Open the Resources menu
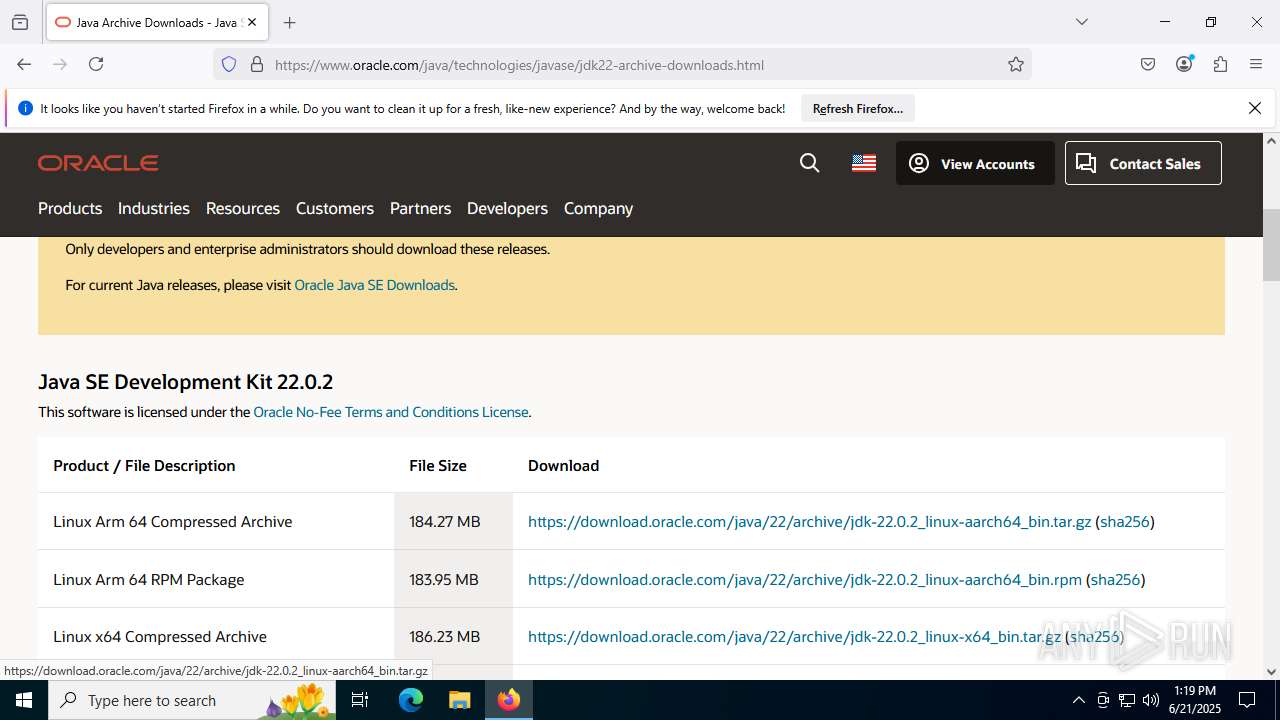The image size is (1280, 720). pyautogui.click(x=243, y=208)
